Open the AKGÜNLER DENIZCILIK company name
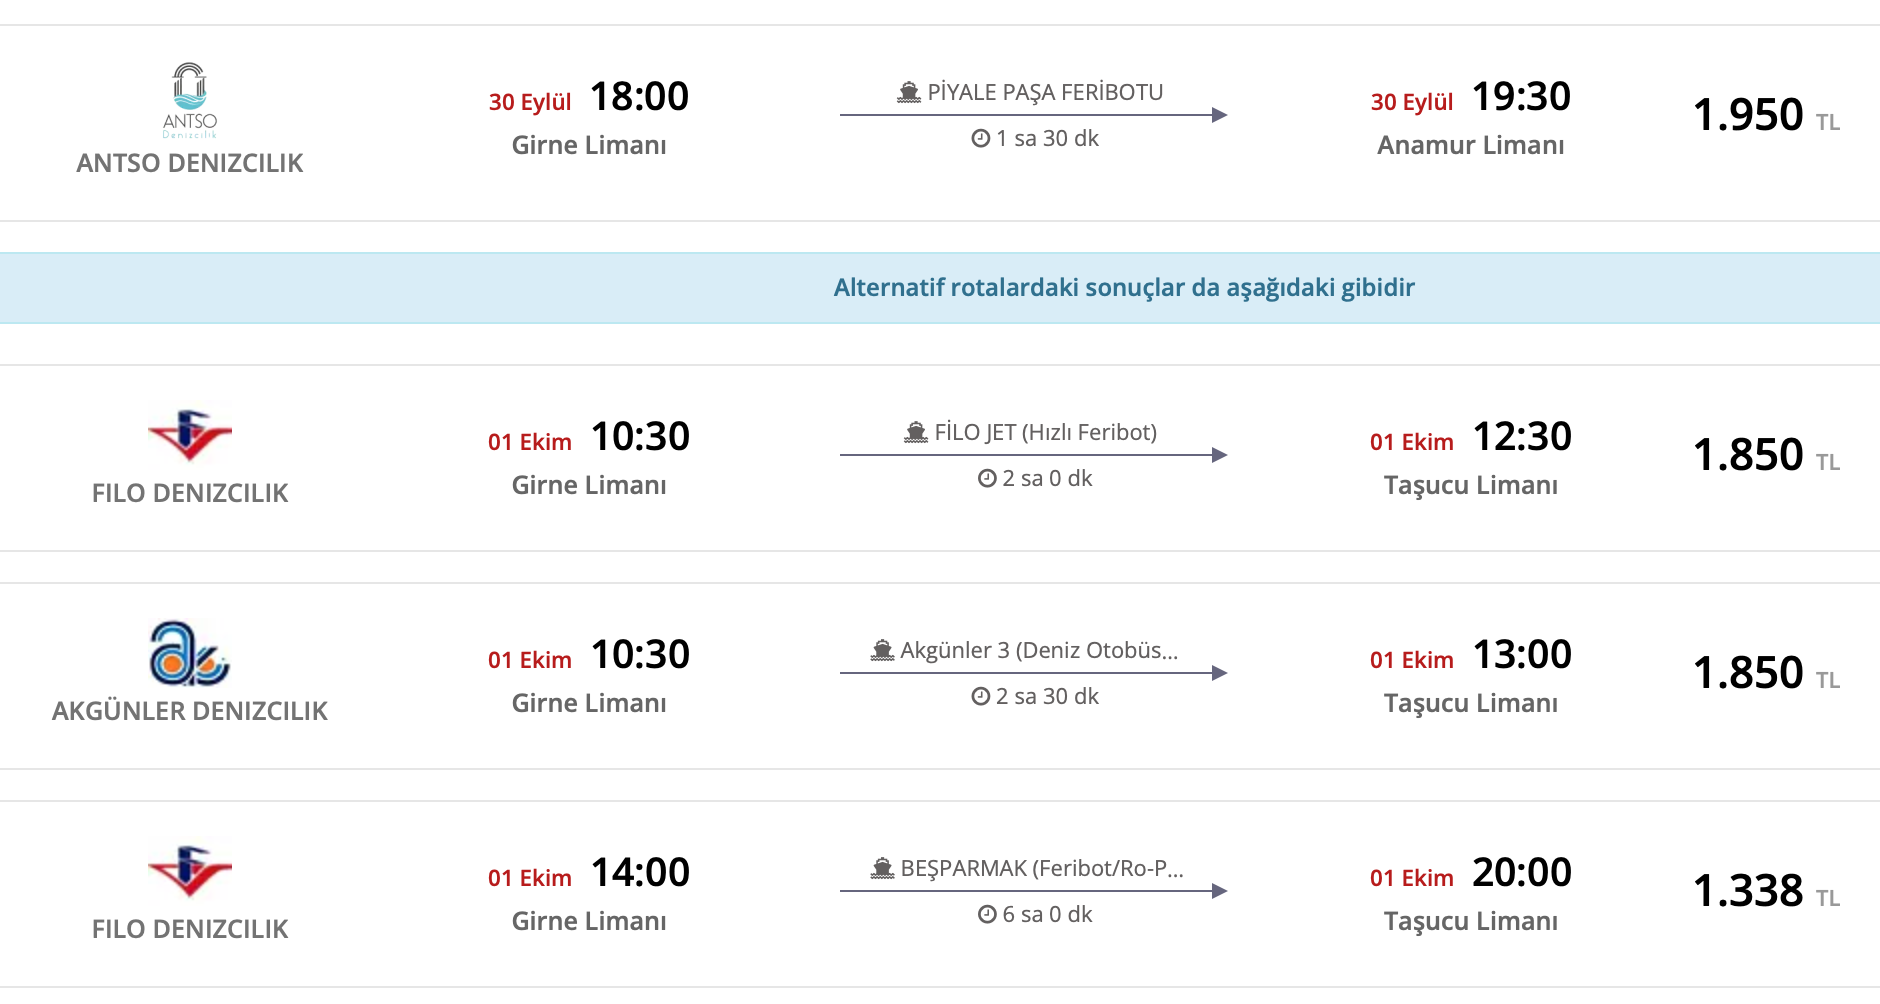Screen dimensions: 1880x1004 pyautogui.click(x=190, y=711)
